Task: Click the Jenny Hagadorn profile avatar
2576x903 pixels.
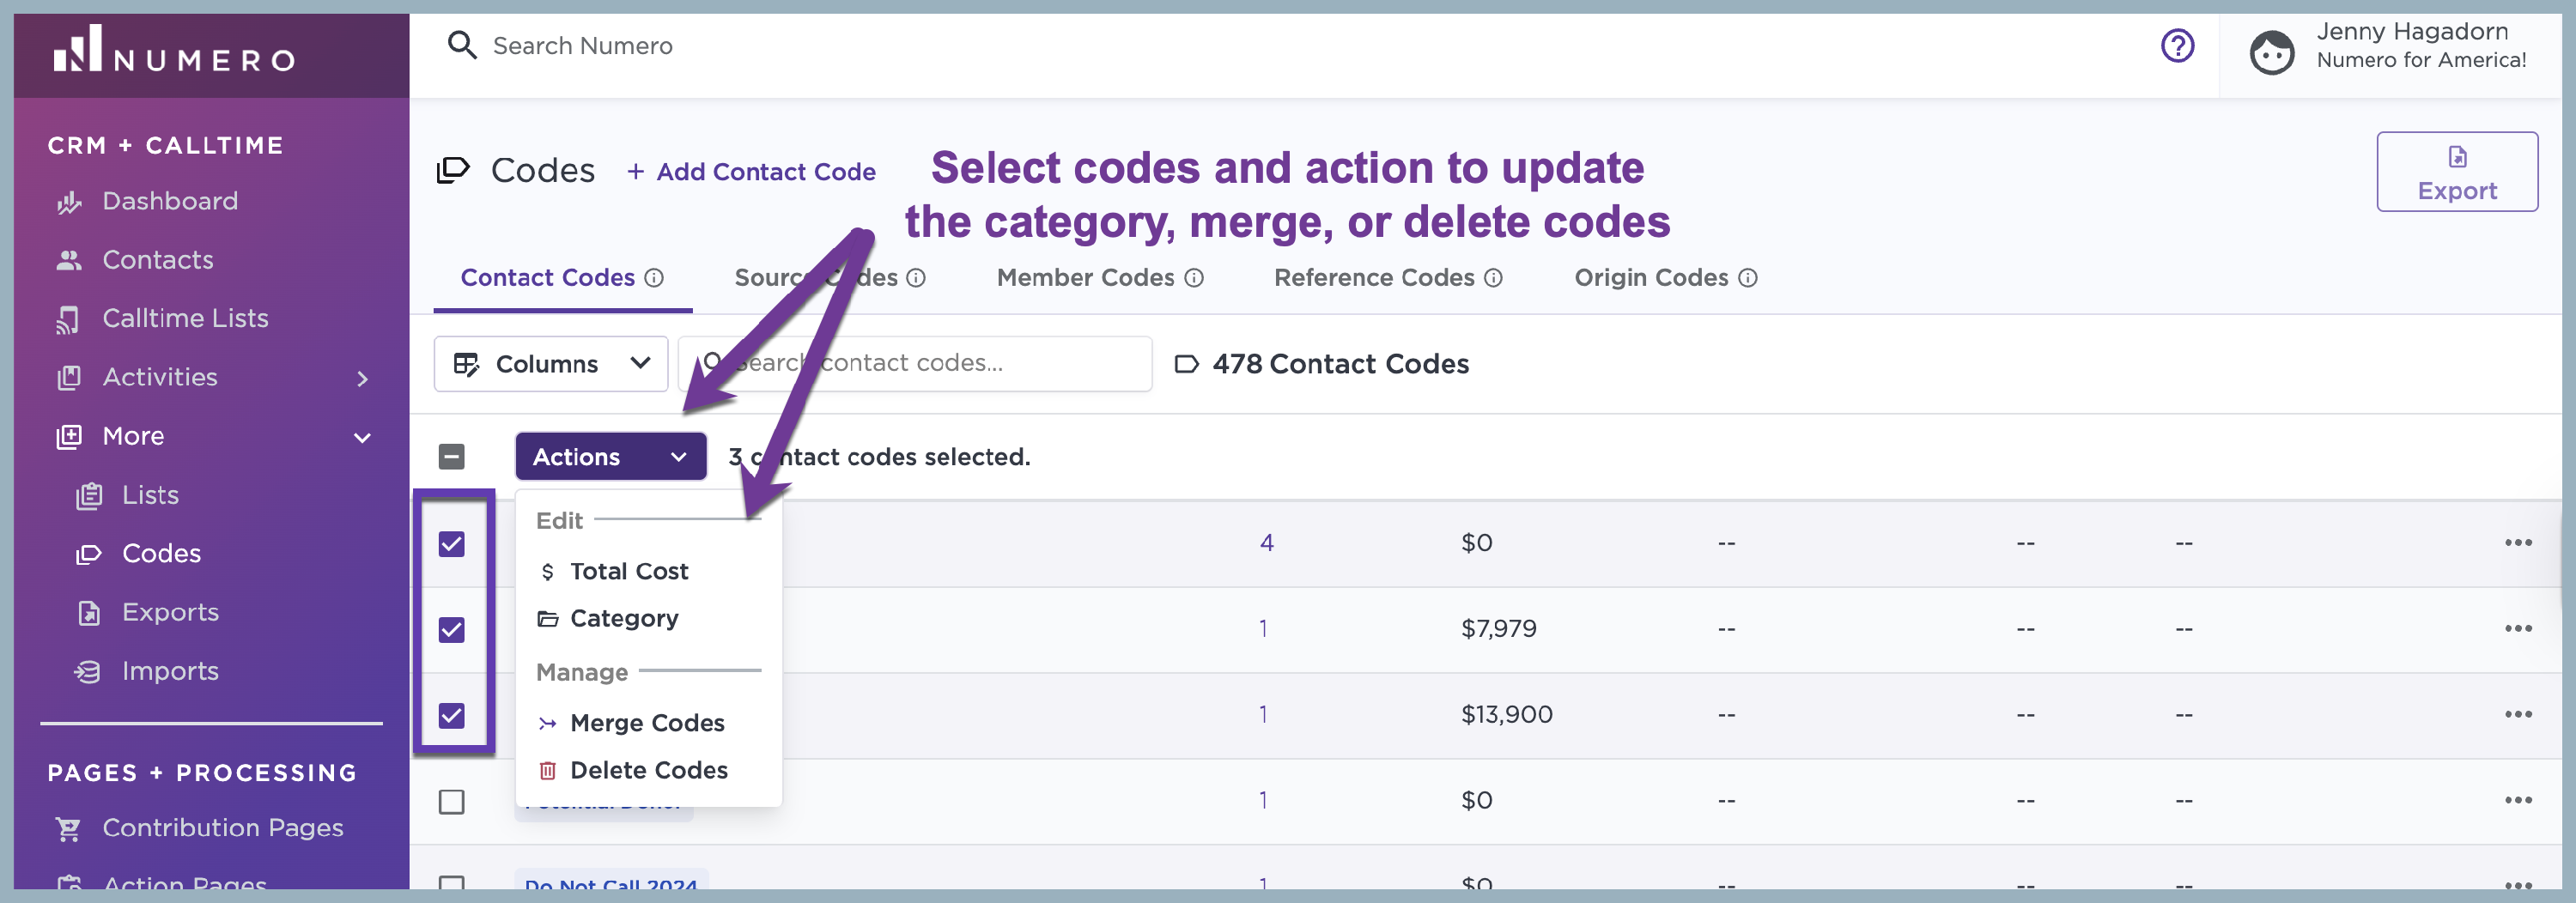Action: 2271,52
